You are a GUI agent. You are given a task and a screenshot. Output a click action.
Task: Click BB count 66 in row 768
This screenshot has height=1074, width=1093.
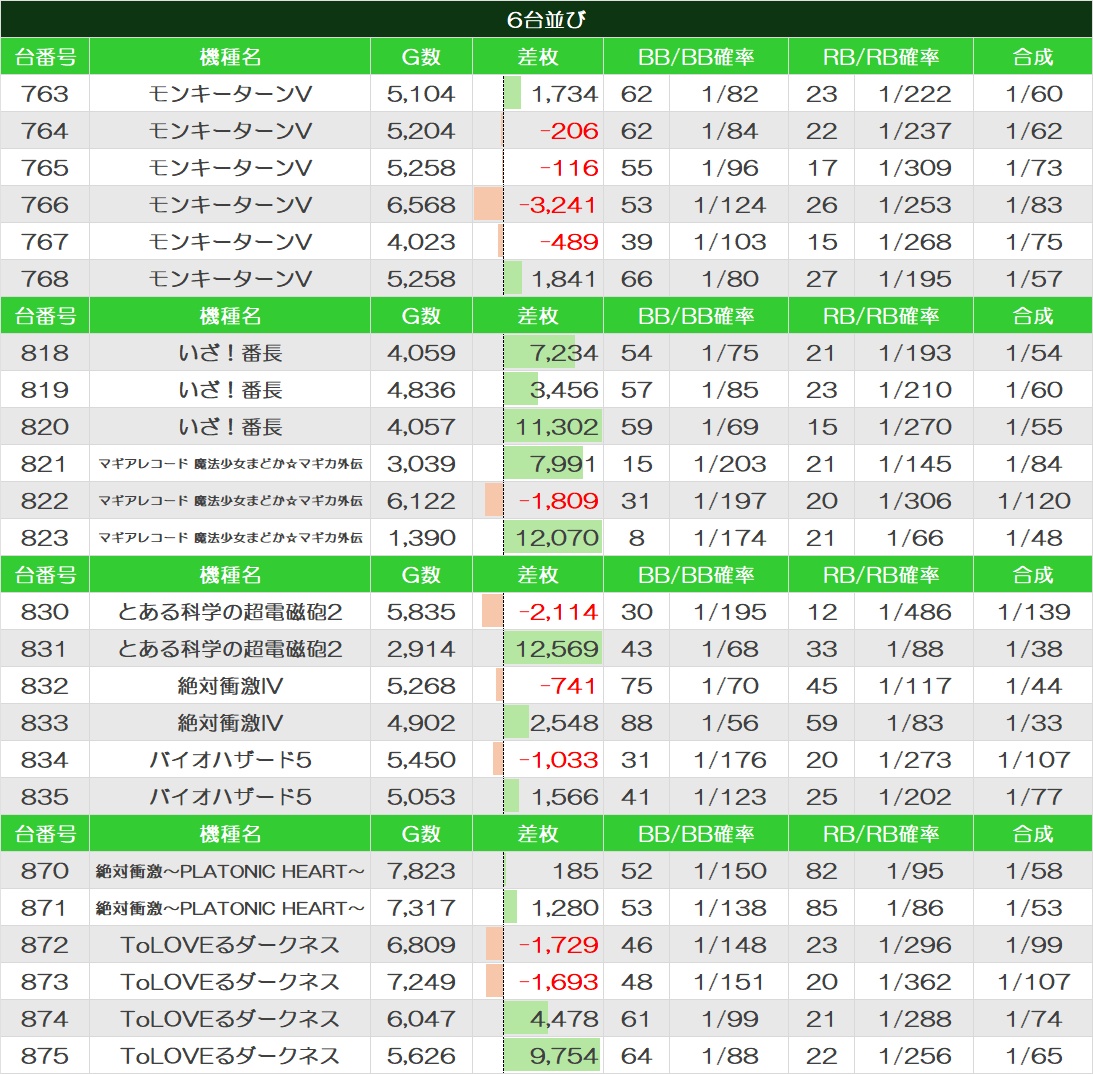pyautogui.click(x=636, y=278)
